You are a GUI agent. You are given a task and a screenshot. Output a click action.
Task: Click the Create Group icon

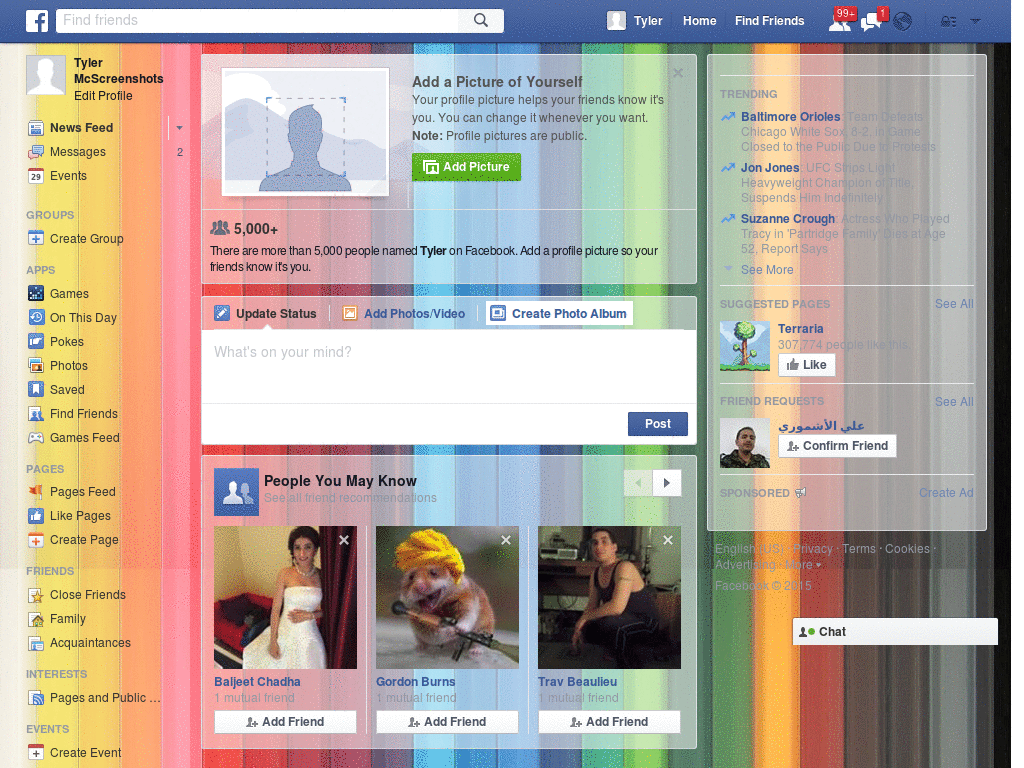(36, 238)
